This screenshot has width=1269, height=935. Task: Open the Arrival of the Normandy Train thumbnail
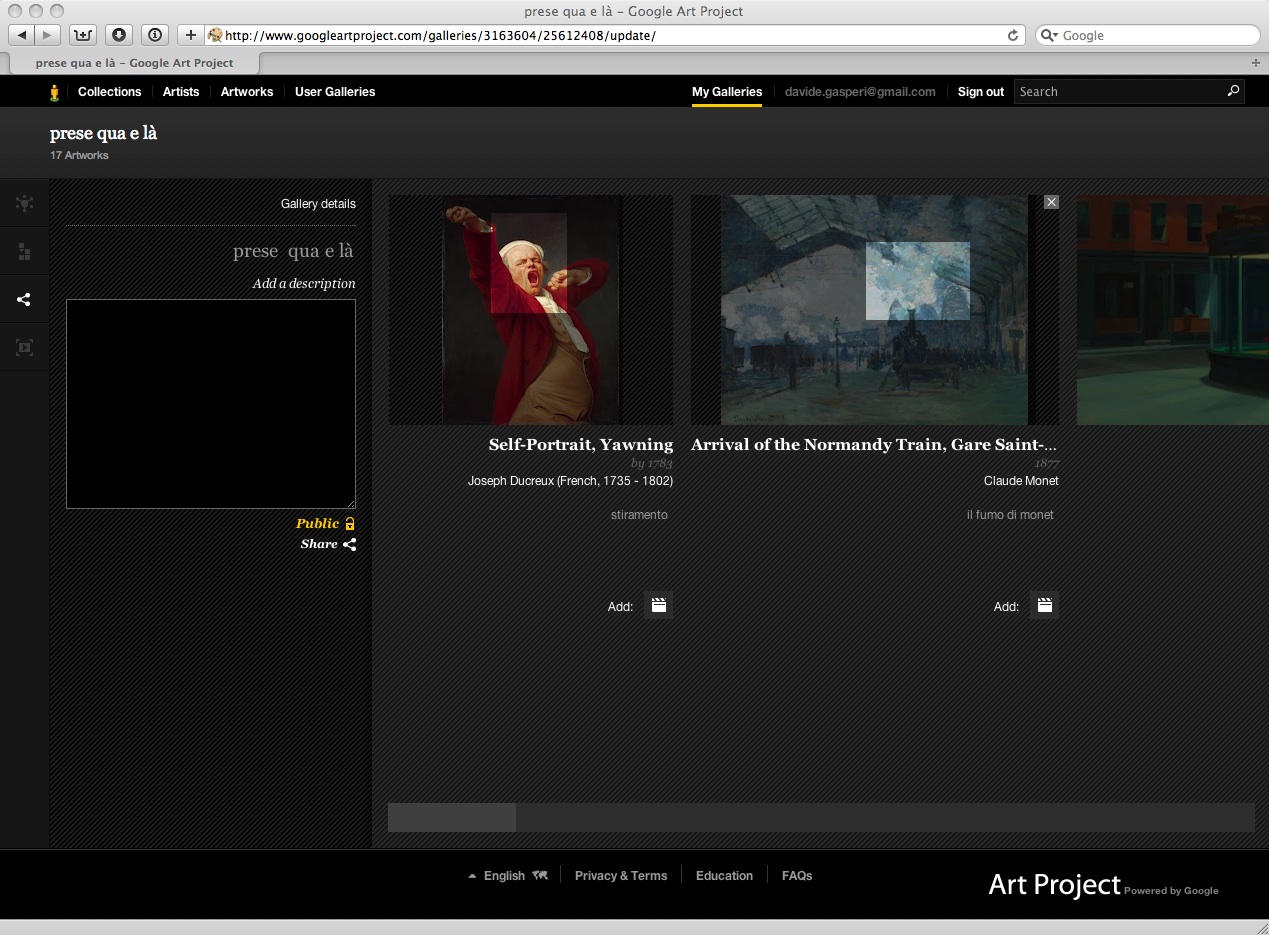[875, 310]
